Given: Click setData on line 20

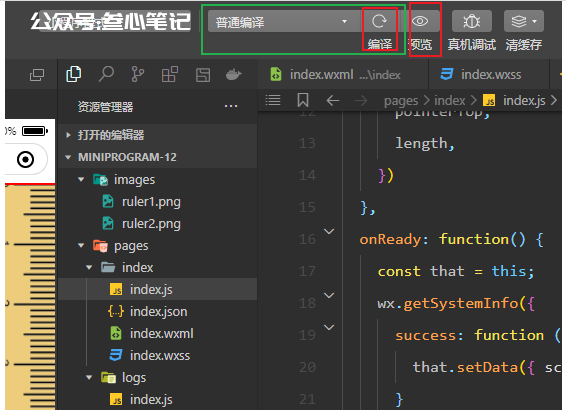Looking at the screenshot, I should coord(488,367).
